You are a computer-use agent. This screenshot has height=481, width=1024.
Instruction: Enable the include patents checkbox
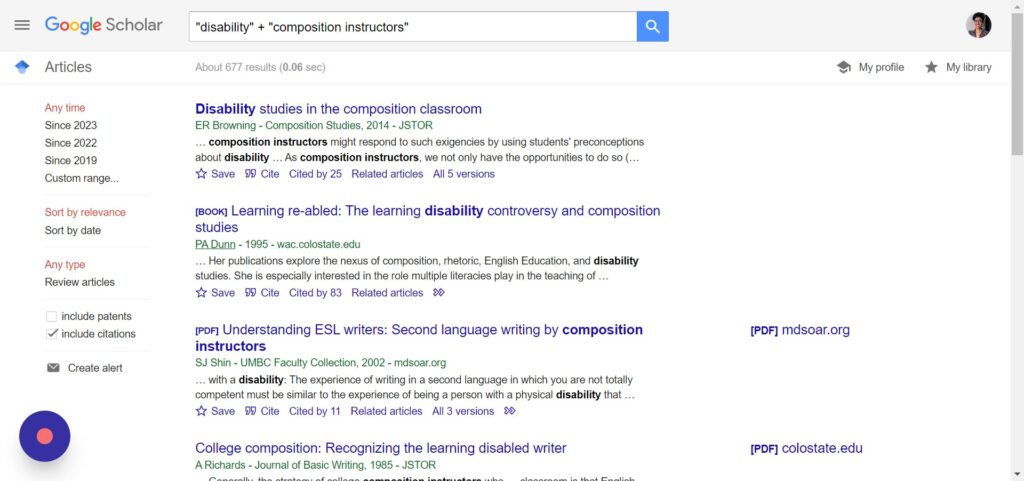pos(52,317)
